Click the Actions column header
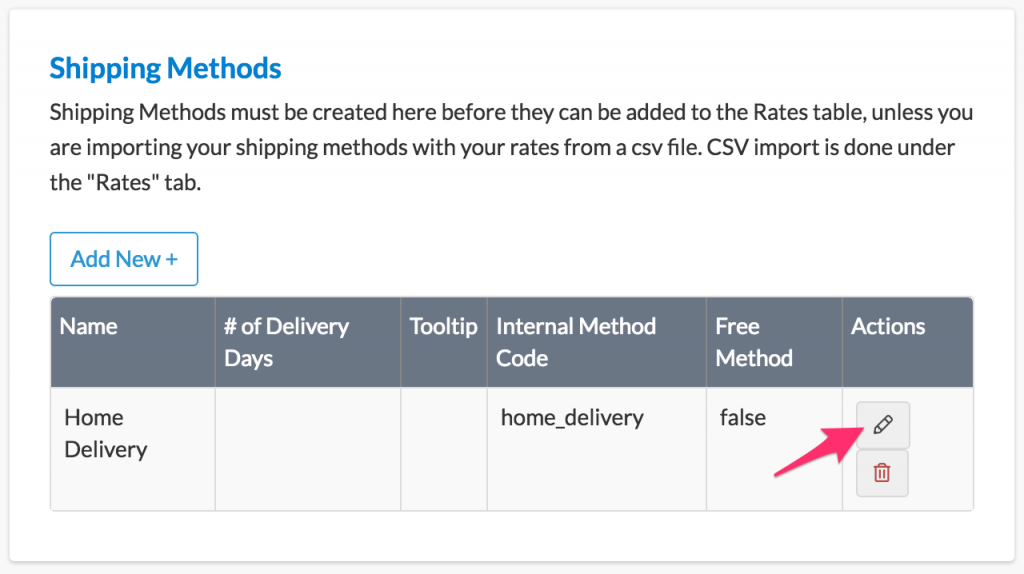The image size is (1024, 574). tap(888, 327)
